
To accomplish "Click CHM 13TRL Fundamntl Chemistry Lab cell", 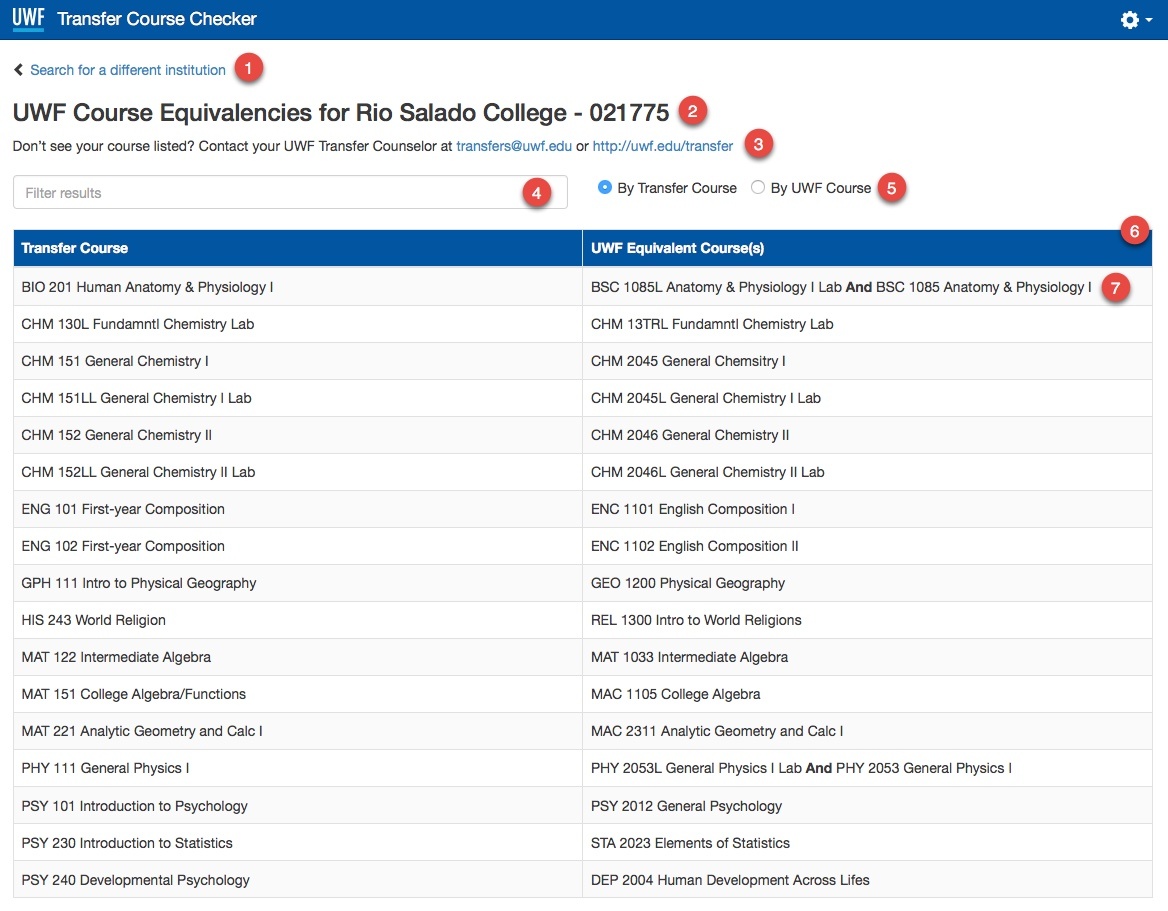I will [x=867, y=324].
